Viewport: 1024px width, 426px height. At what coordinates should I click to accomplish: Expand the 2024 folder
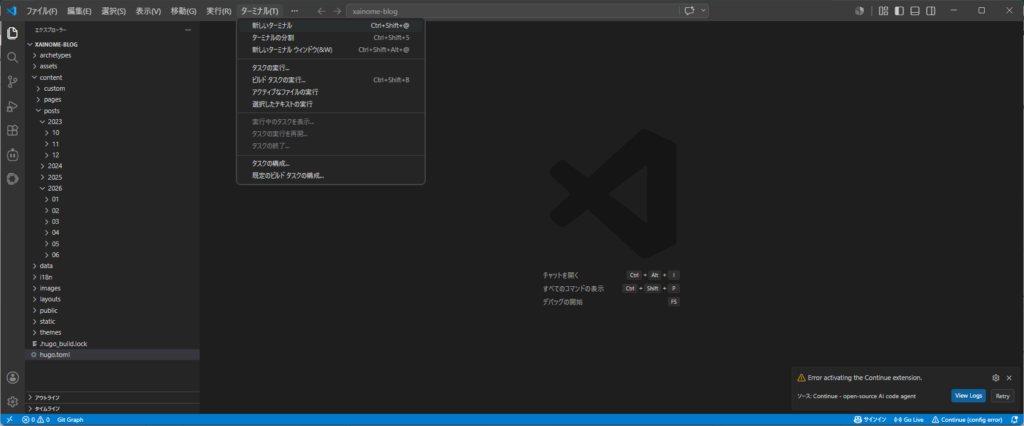pos(112,166)
